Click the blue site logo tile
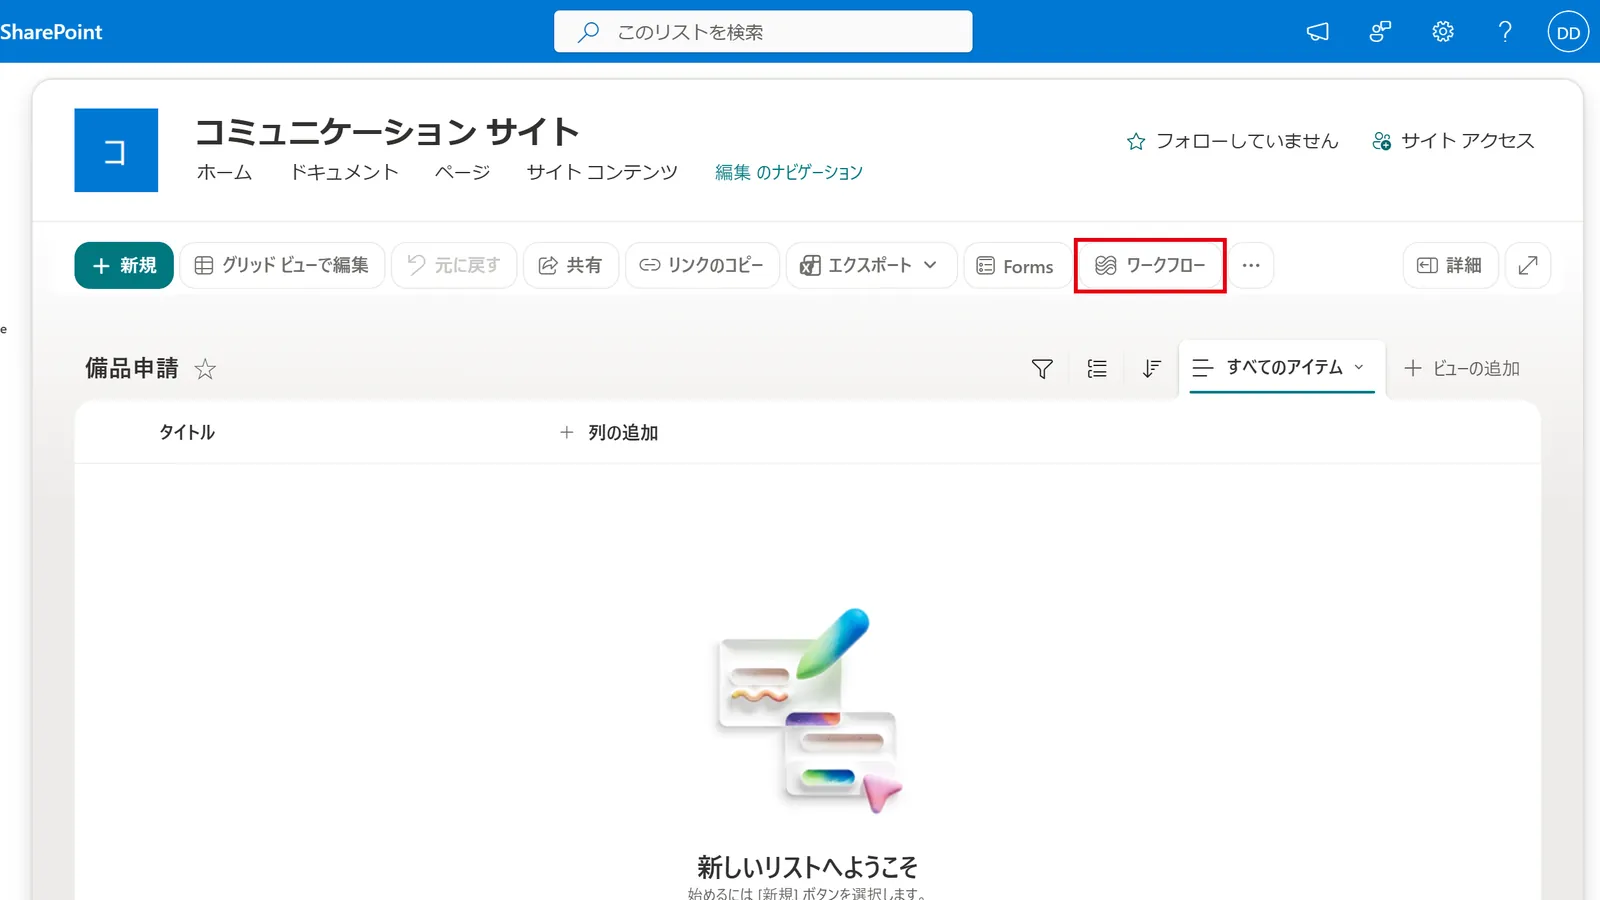 click(x=116, y=150)
